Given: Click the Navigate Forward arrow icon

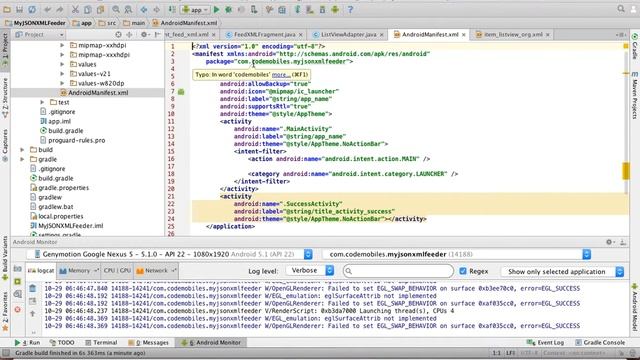Looking at the screenshot, I should 156,9.
